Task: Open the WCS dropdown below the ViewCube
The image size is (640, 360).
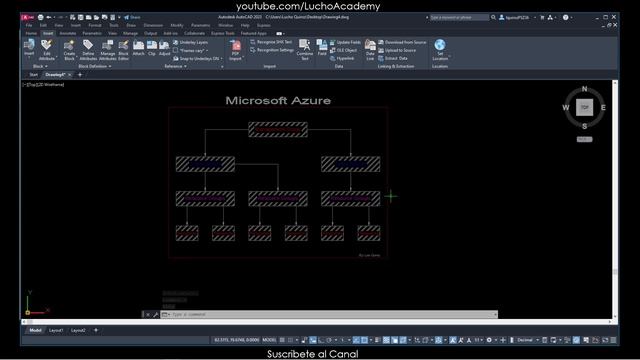Action: point(584,139)
